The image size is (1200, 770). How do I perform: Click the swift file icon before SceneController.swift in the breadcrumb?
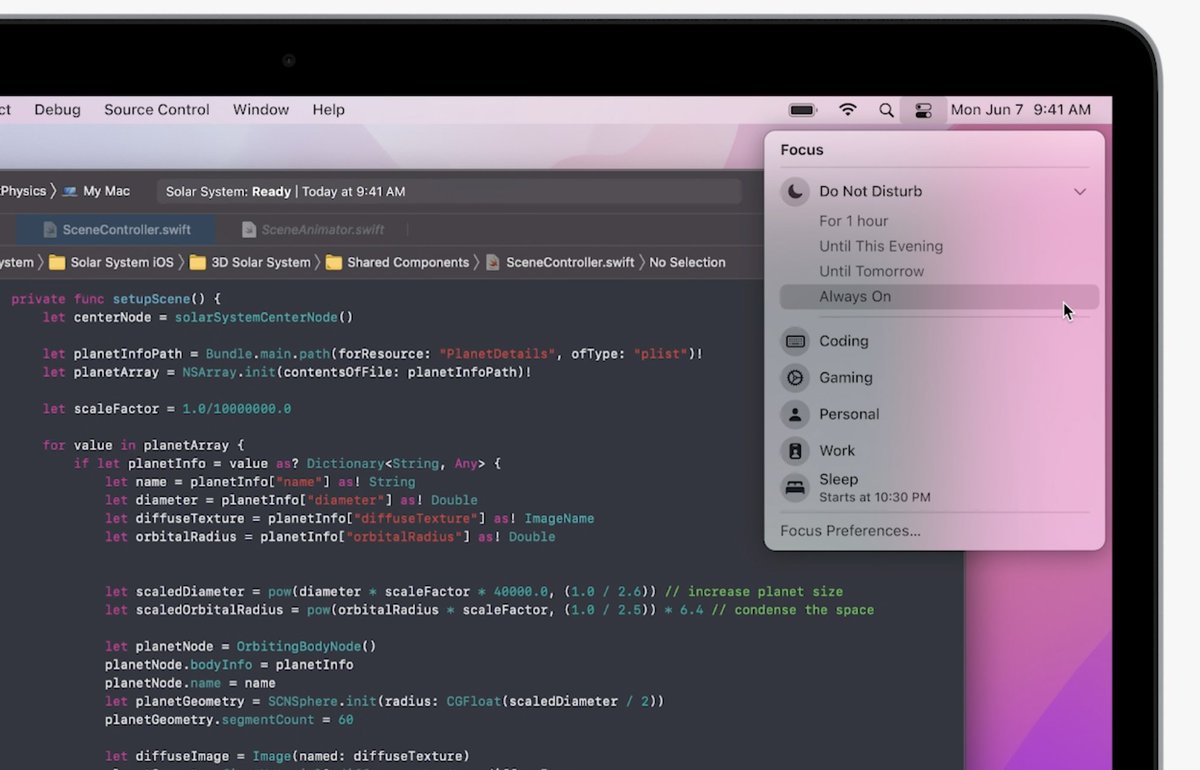pyautogui.click(x=493, y=262)
